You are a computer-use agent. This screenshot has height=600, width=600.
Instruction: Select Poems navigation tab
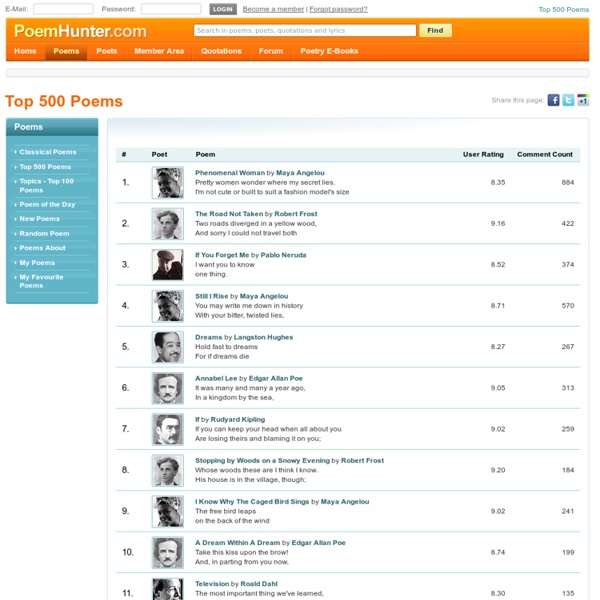pos(66,51)
